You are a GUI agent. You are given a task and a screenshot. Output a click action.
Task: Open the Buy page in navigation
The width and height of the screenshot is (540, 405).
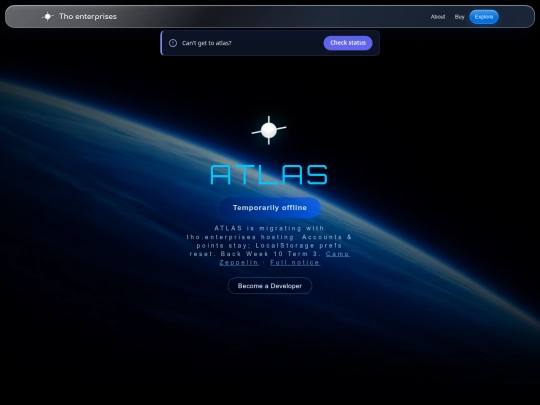pos(459,17)
